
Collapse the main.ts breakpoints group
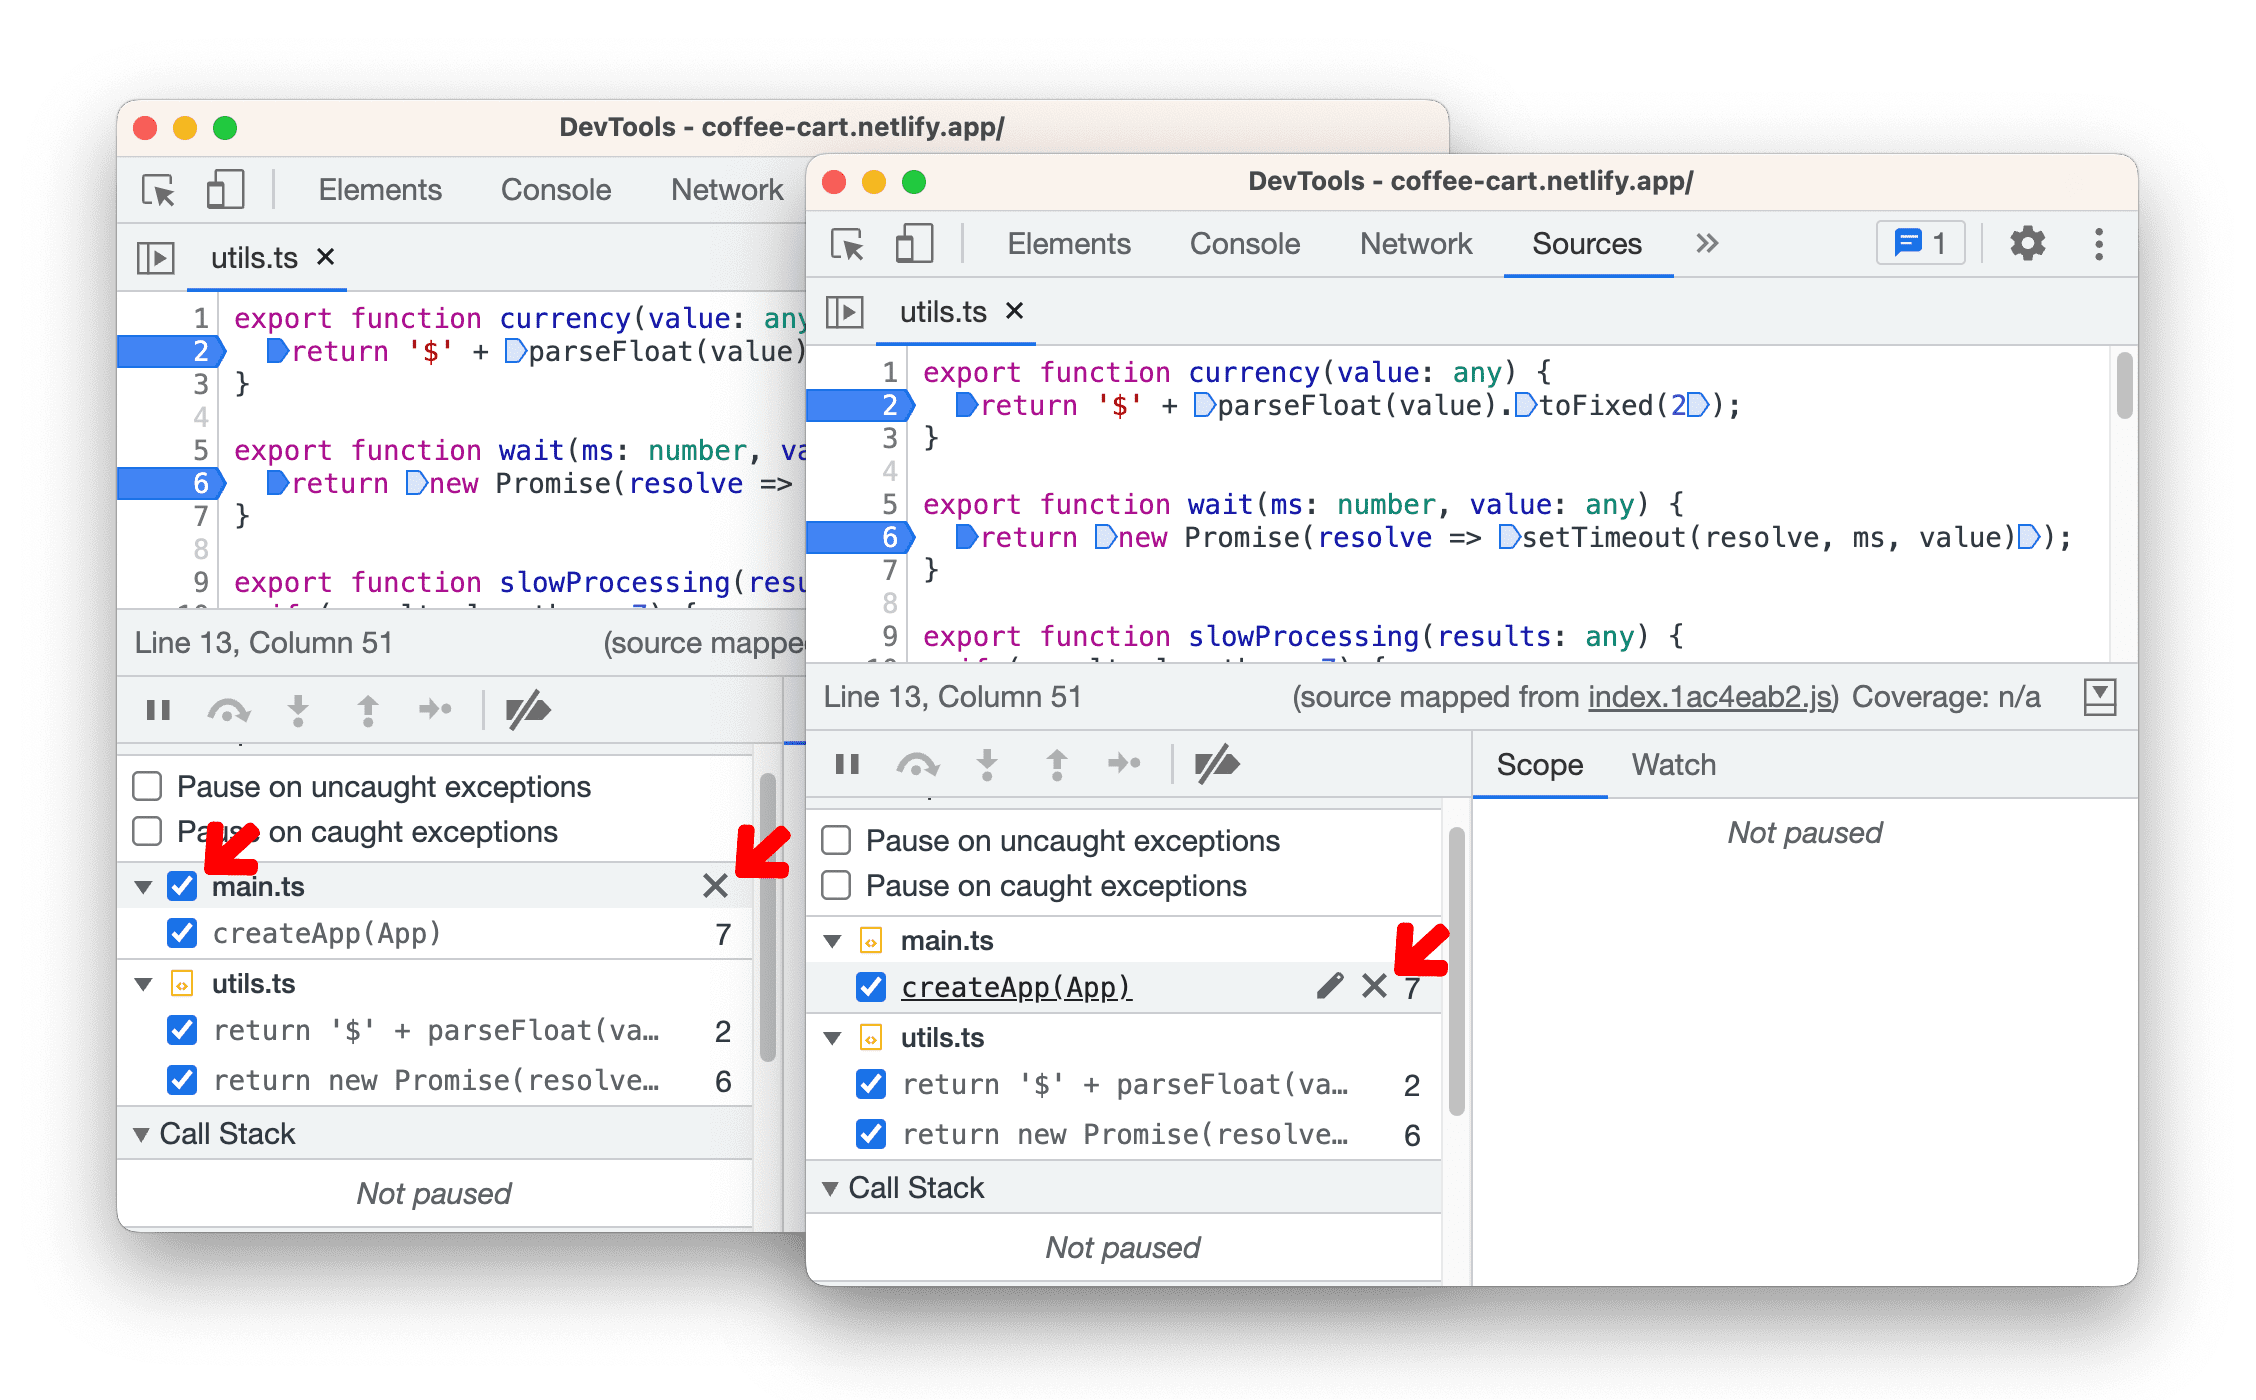[x=834, y=939]
